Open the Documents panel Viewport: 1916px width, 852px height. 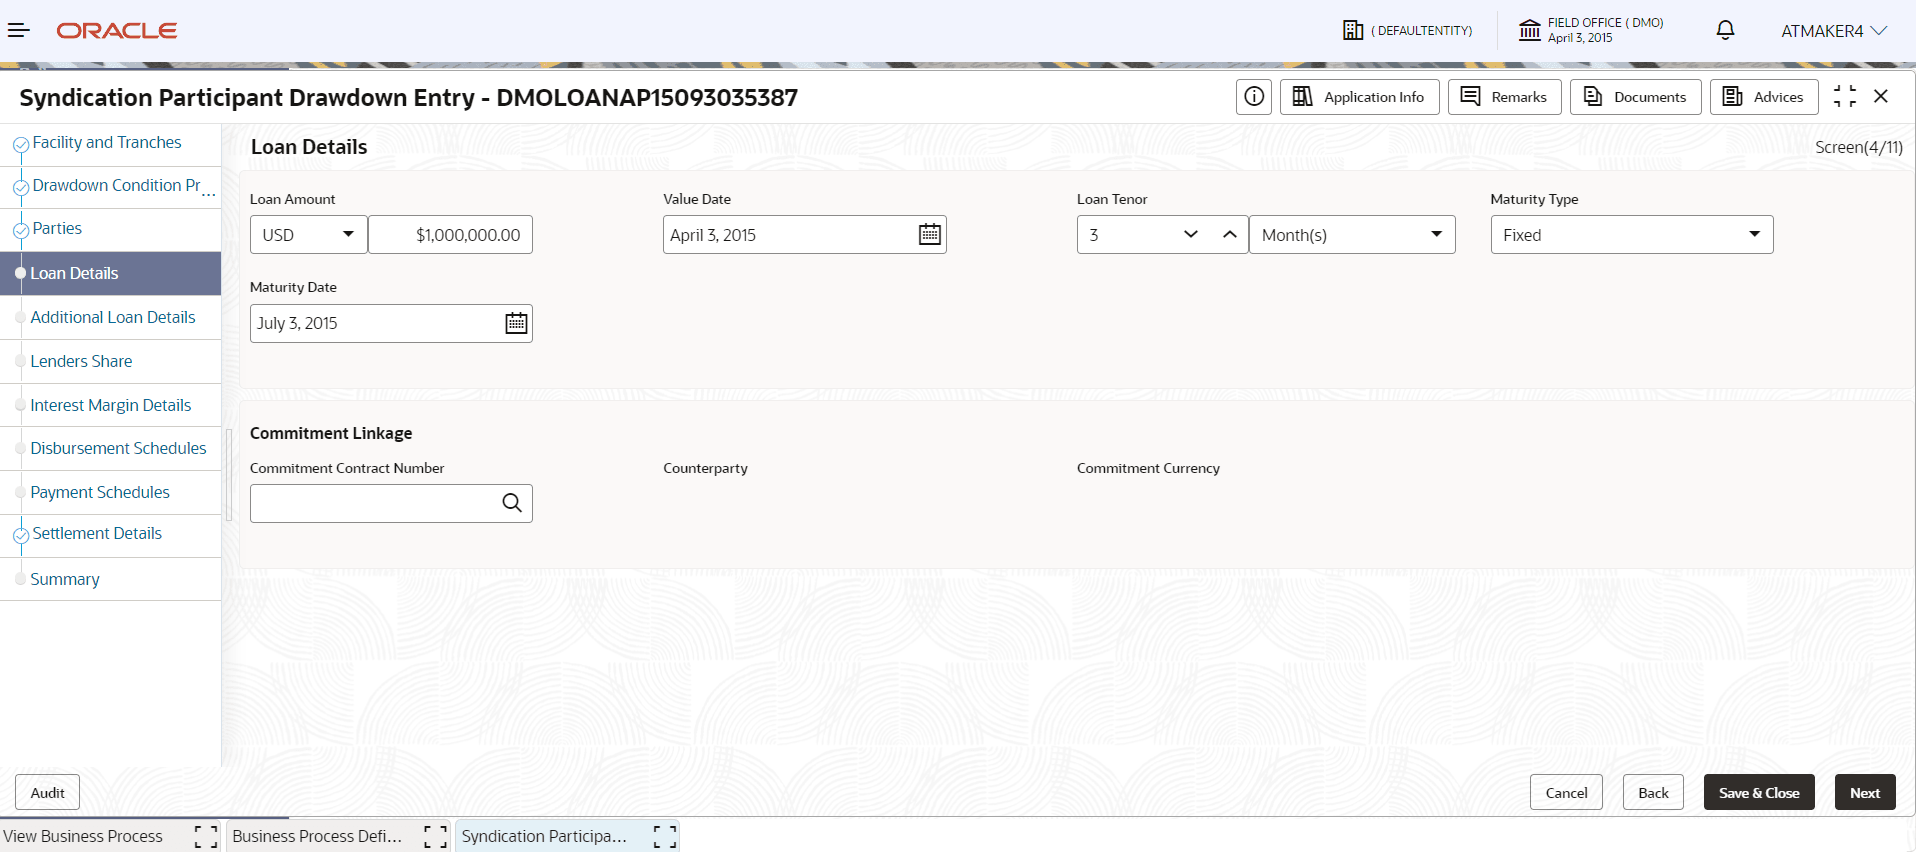(1635, 97)
